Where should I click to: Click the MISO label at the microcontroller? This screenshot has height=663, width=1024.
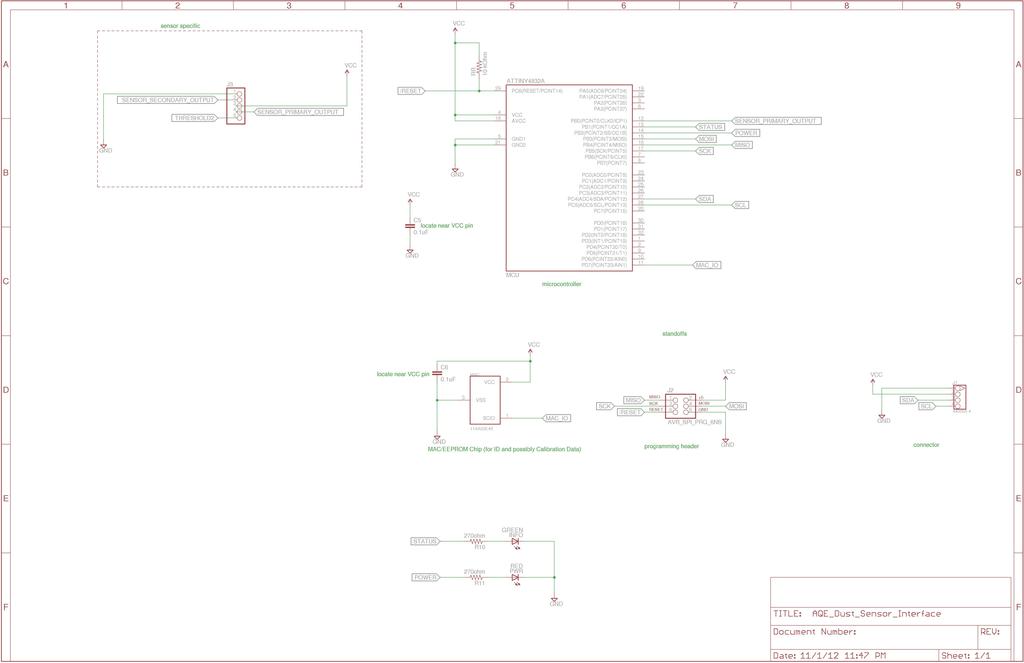tap(742, 145)
